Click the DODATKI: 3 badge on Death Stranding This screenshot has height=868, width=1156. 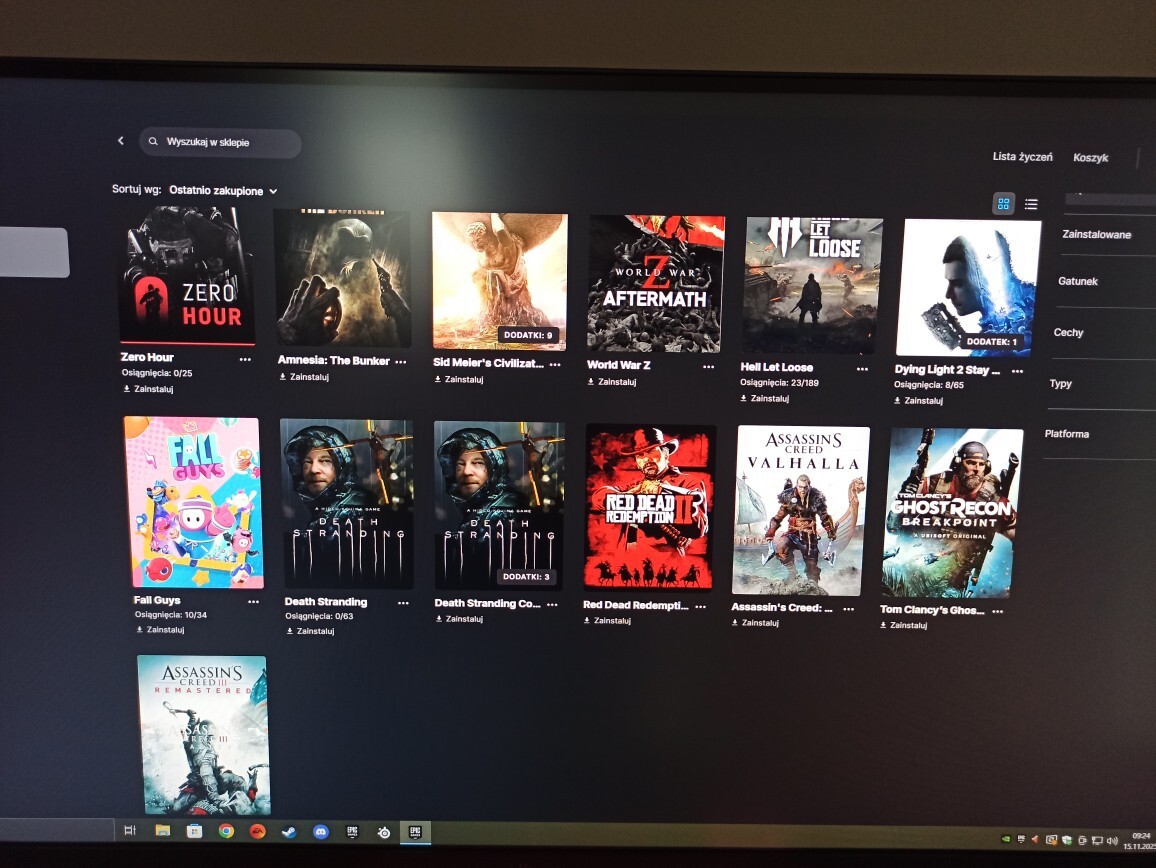click(526, 577)
